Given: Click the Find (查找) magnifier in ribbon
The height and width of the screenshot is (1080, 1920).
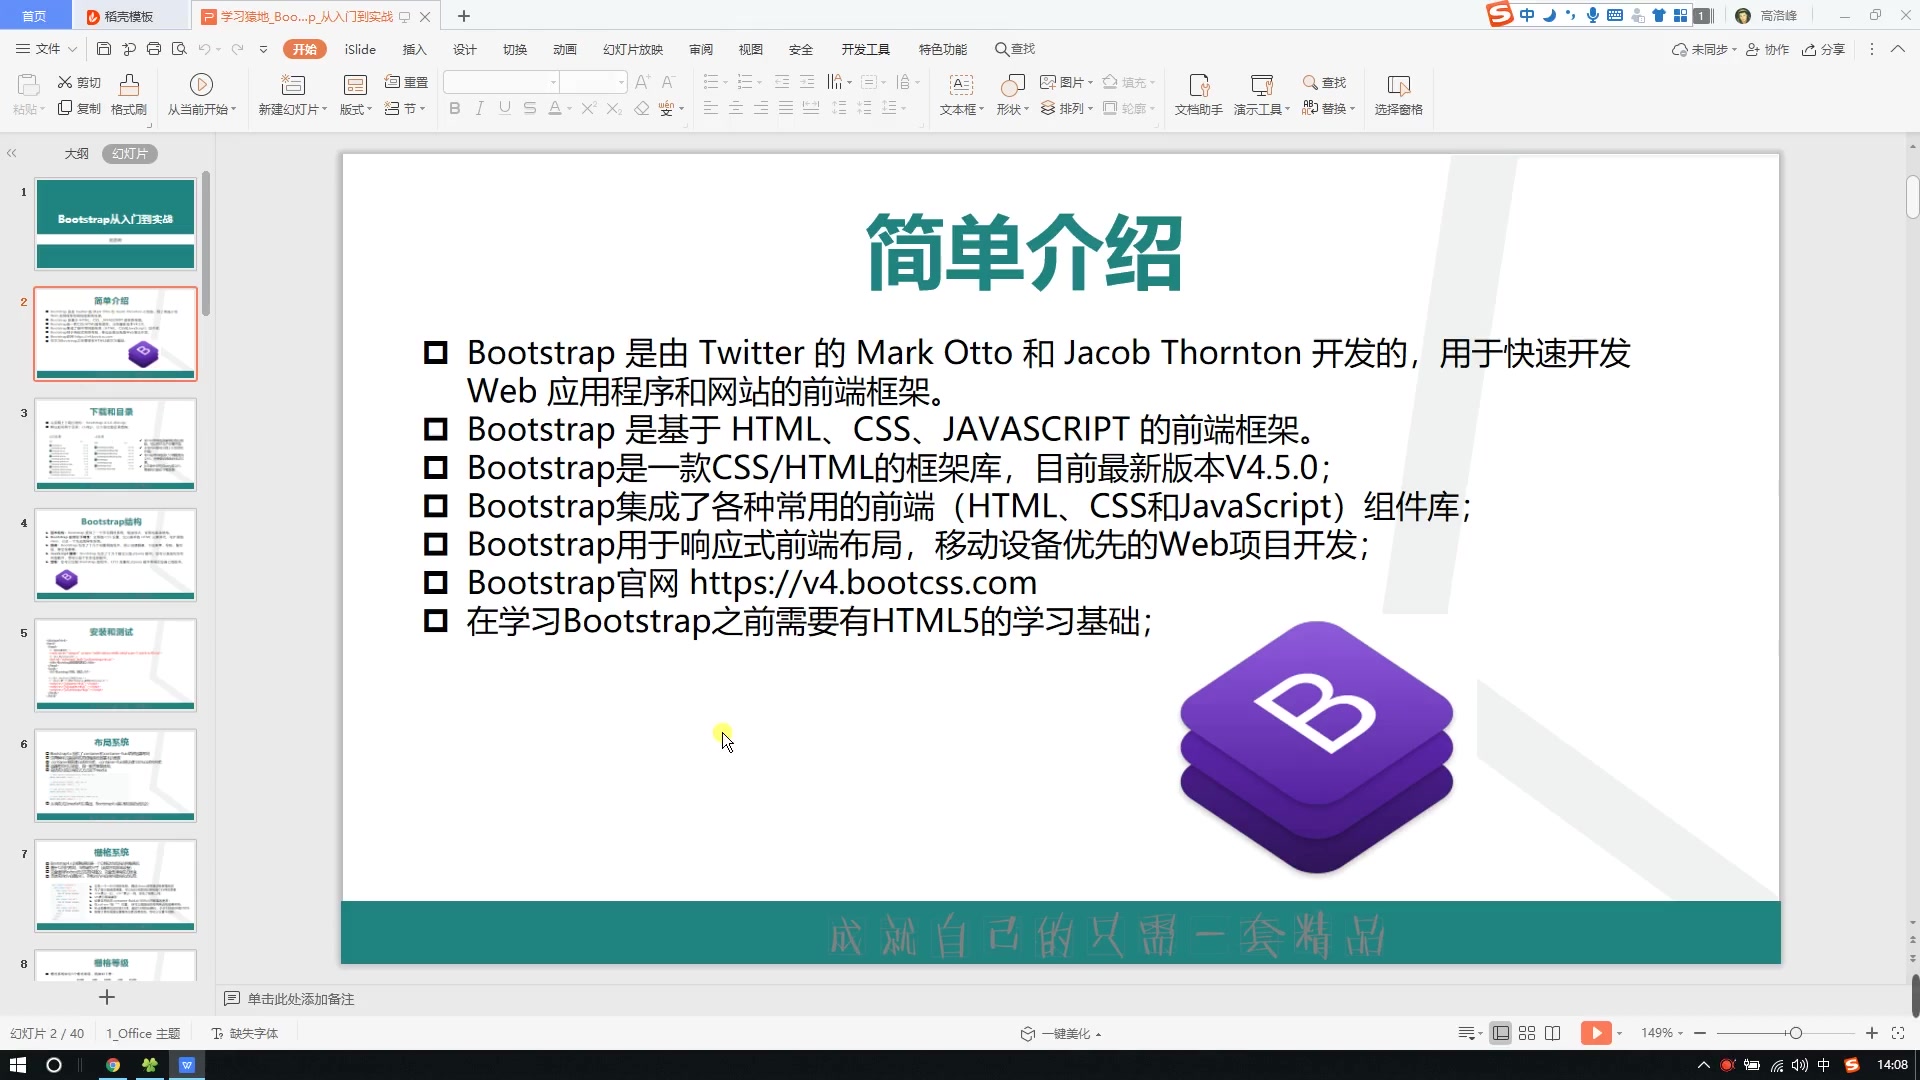Looking at the screenshot, I should click(1324, 82).
